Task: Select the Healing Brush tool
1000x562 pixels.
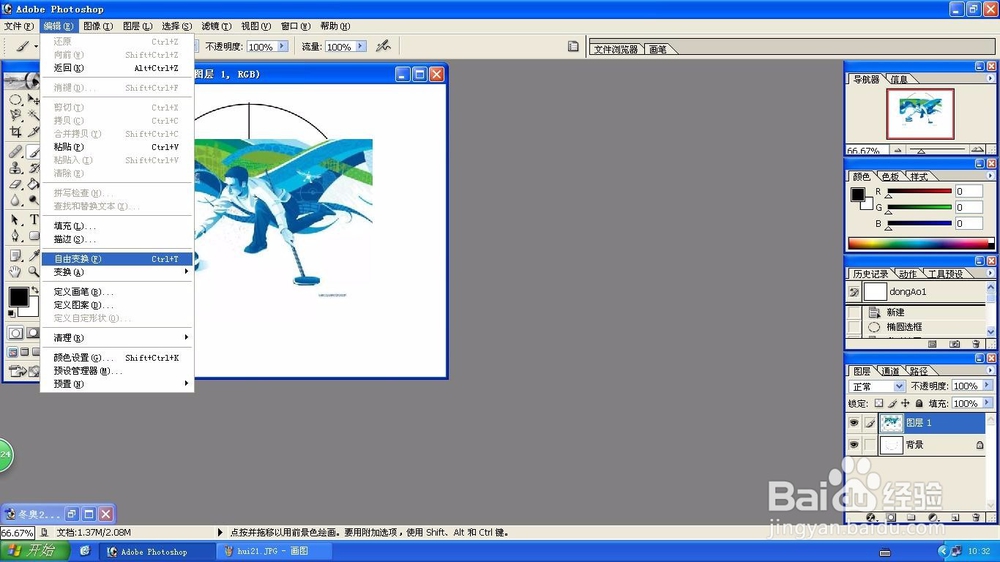Action: (x=15, y=152)
